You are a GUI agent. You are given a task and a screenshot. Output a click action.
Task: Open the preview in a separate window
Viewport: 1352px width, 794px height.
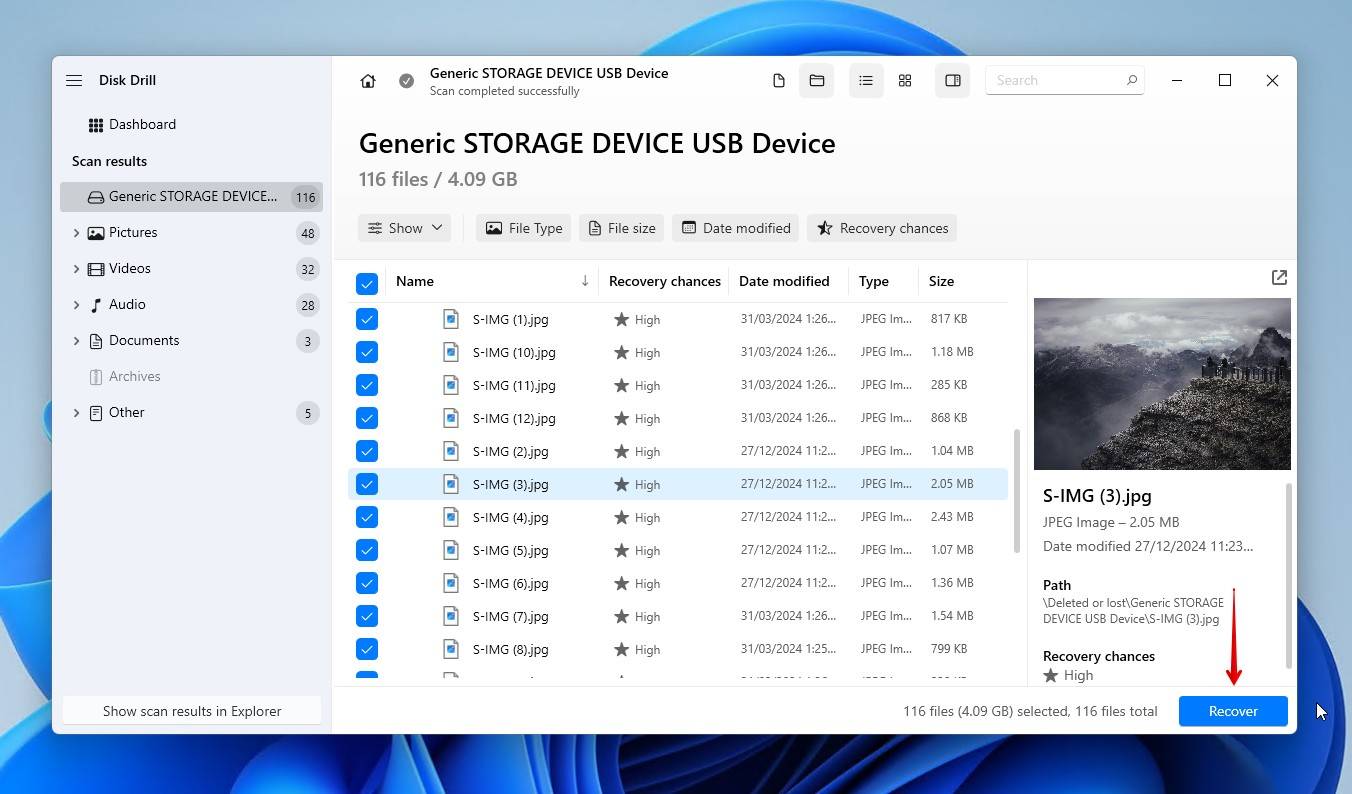(1279, 277)
